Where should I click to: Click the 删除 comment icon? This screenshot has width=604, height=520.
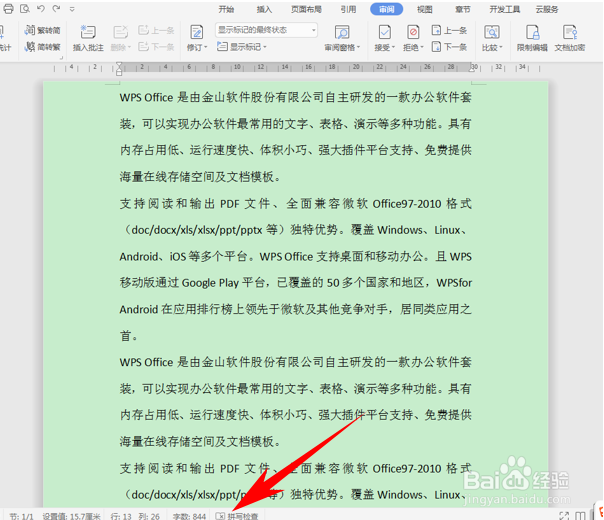(120, 32)
